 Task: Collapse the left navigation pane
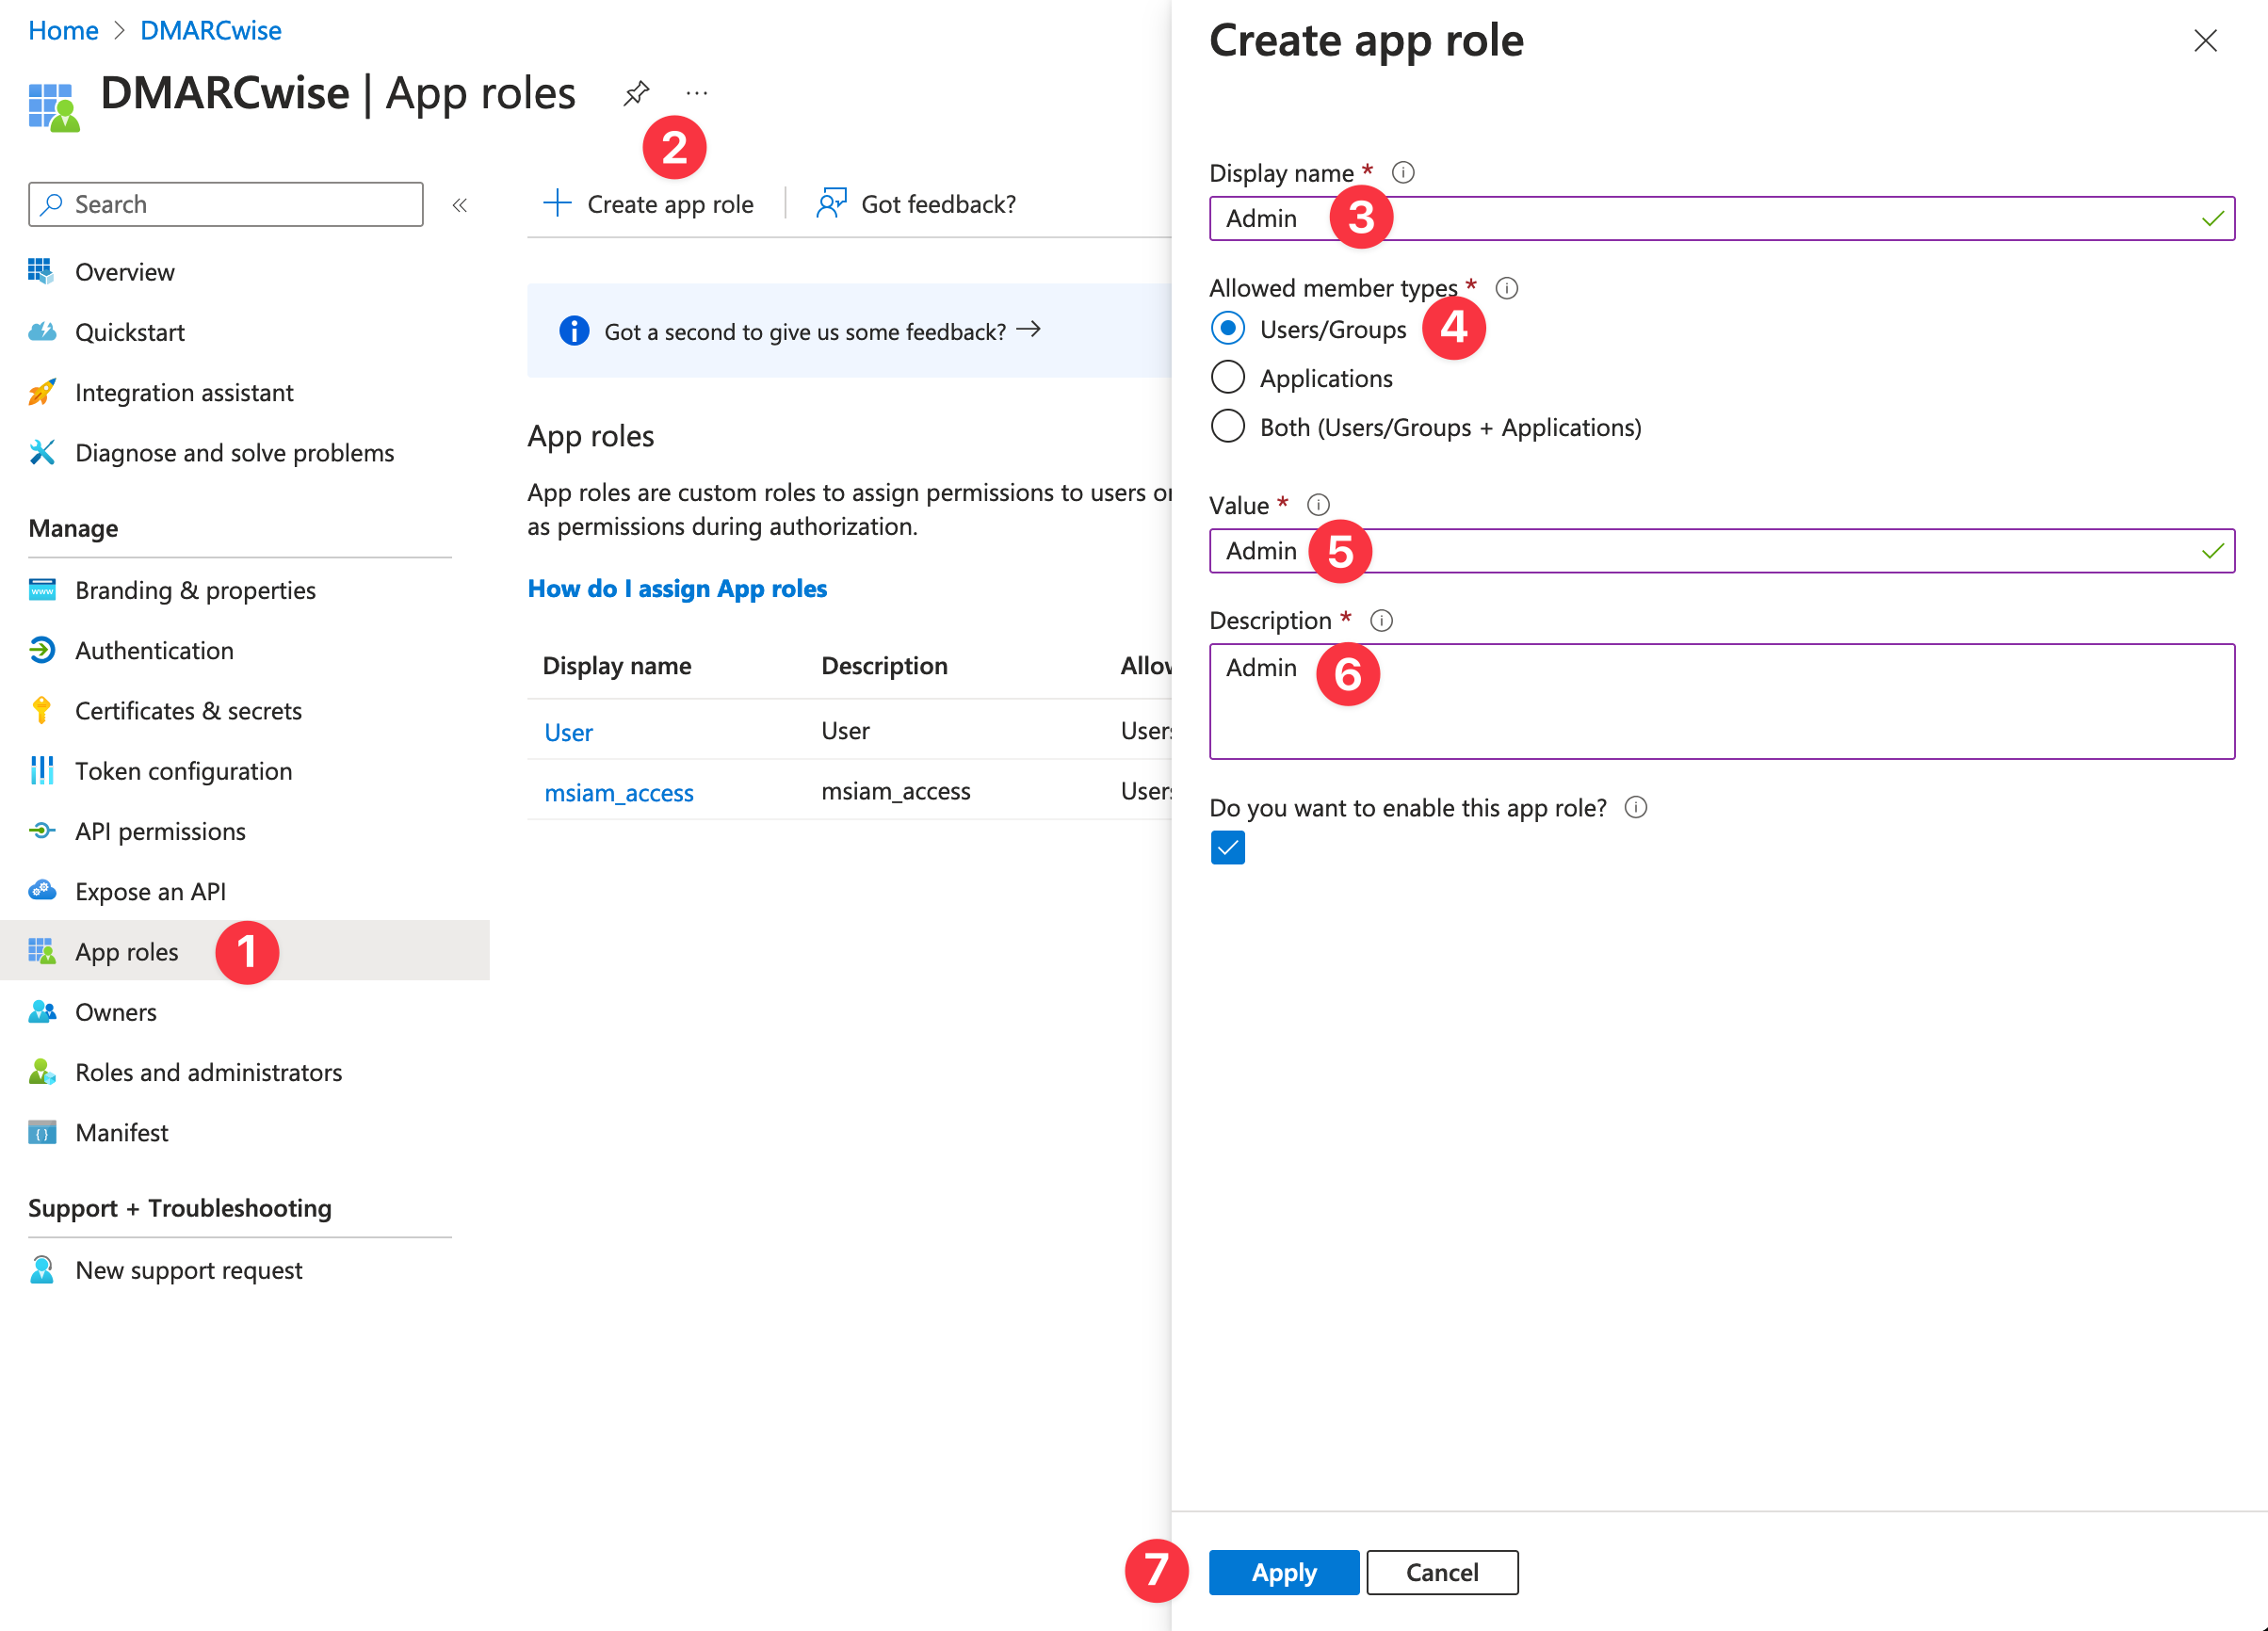(x=461, y=204)
